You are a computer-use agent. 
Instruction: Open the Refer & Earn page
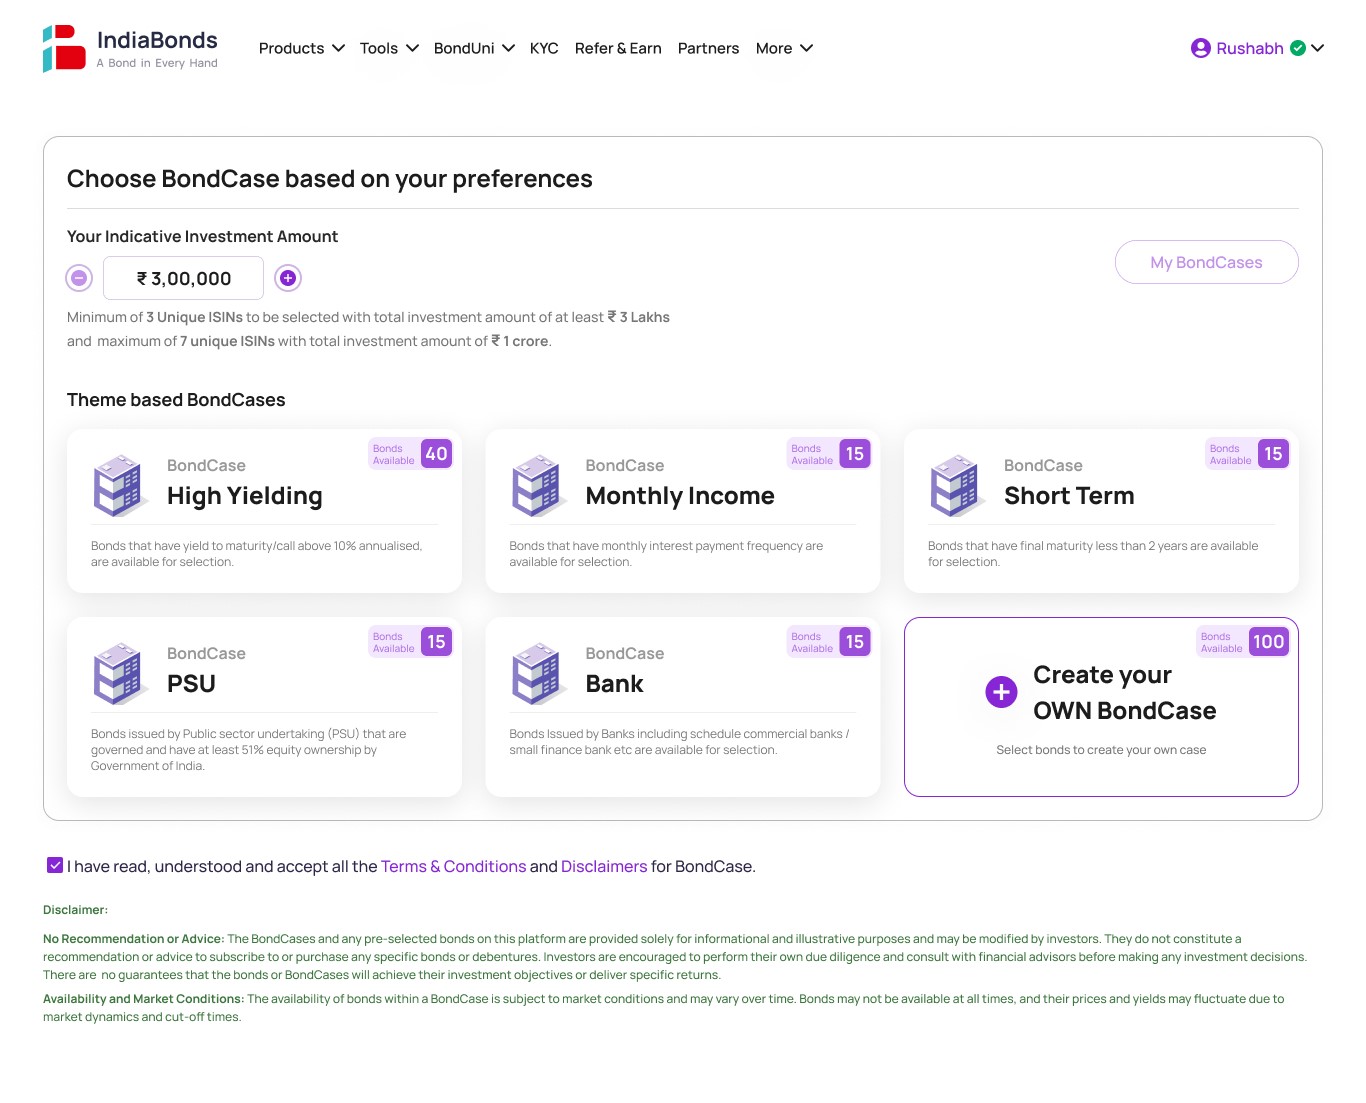[618, 48]
